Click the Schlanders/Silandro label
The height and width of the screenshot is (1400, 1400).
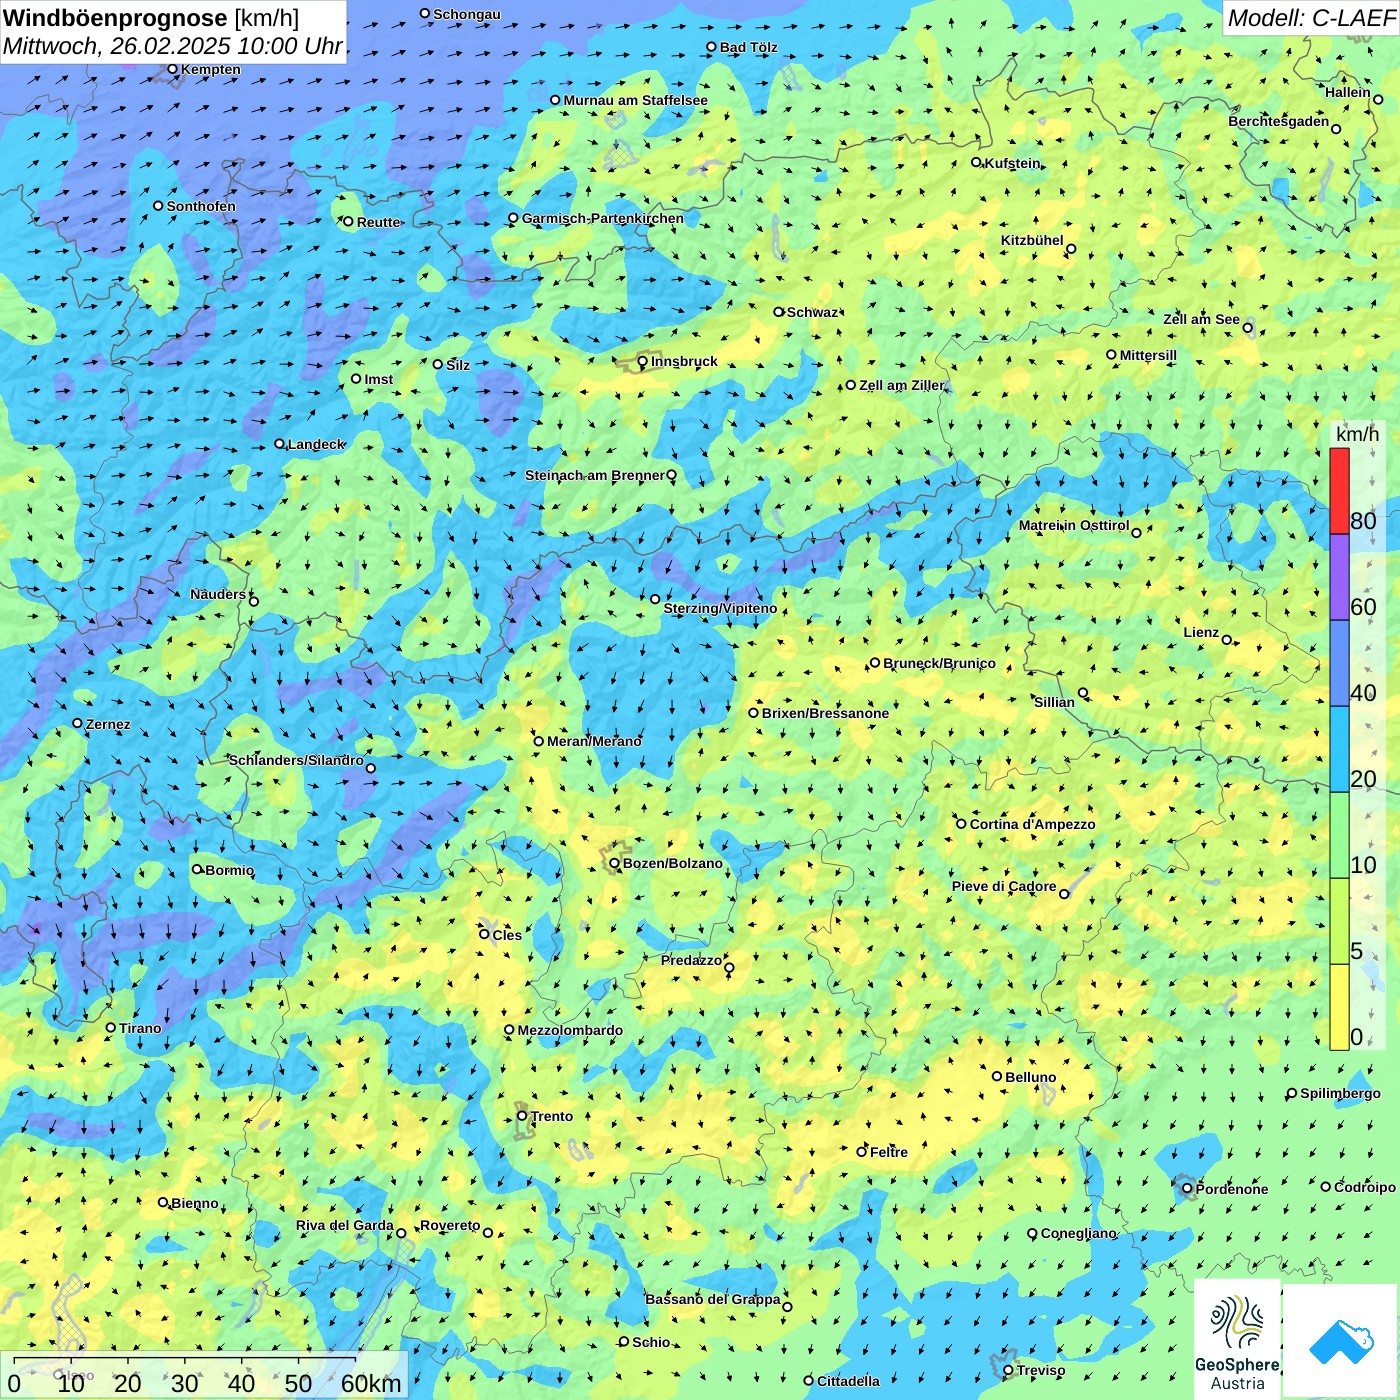click(296, 761)
